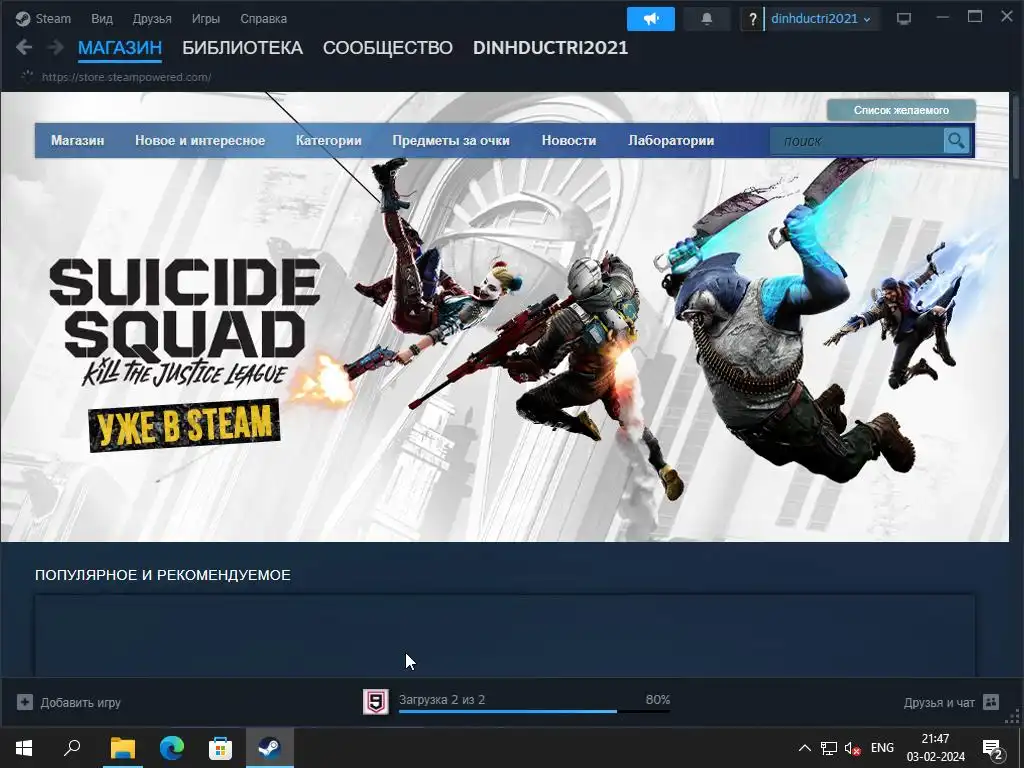Click the Добавить игру label
This screenshot has height=768, width=1024.
click(x=80, y=703)
